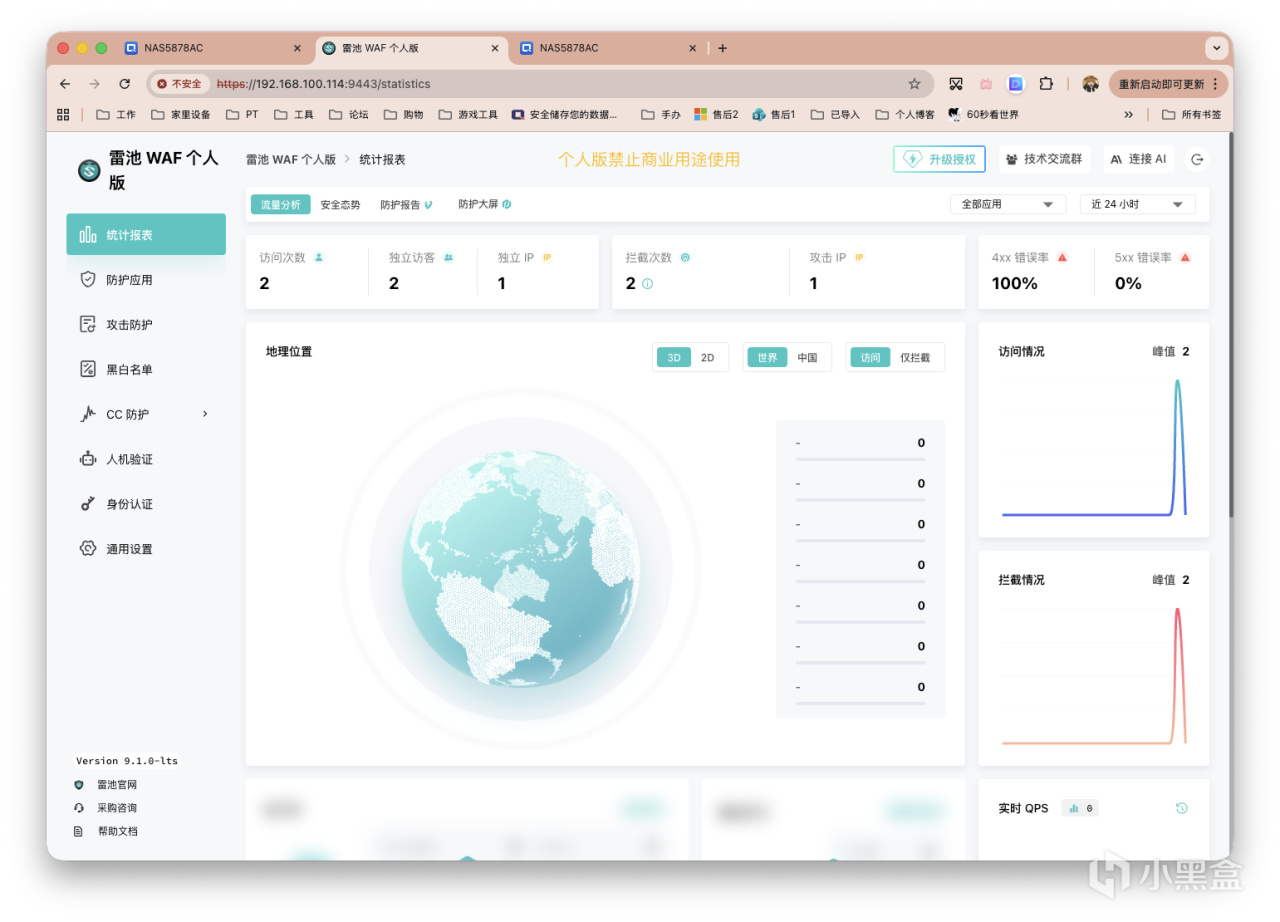Click the 雷池 WAF logo icon
The image size is (1280, 922).
pyautogui.click(x=89, y=171)
